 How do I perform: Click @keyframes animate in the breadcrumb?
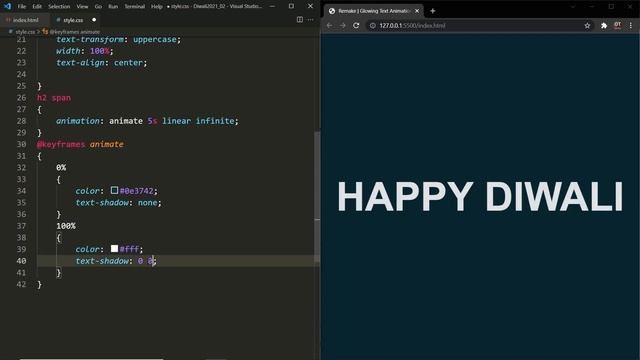pos(75,31)
